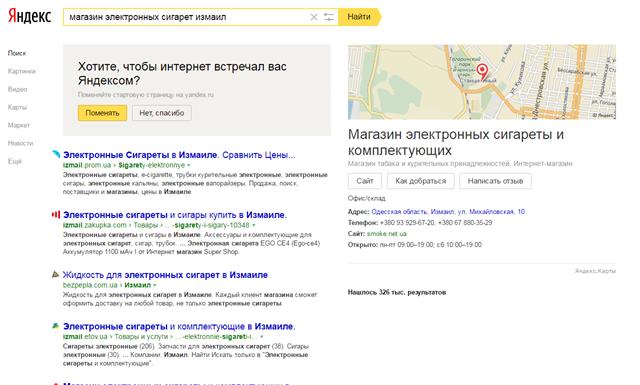Click the Сайт button
The image size is (640, 385).
point(365,181)
